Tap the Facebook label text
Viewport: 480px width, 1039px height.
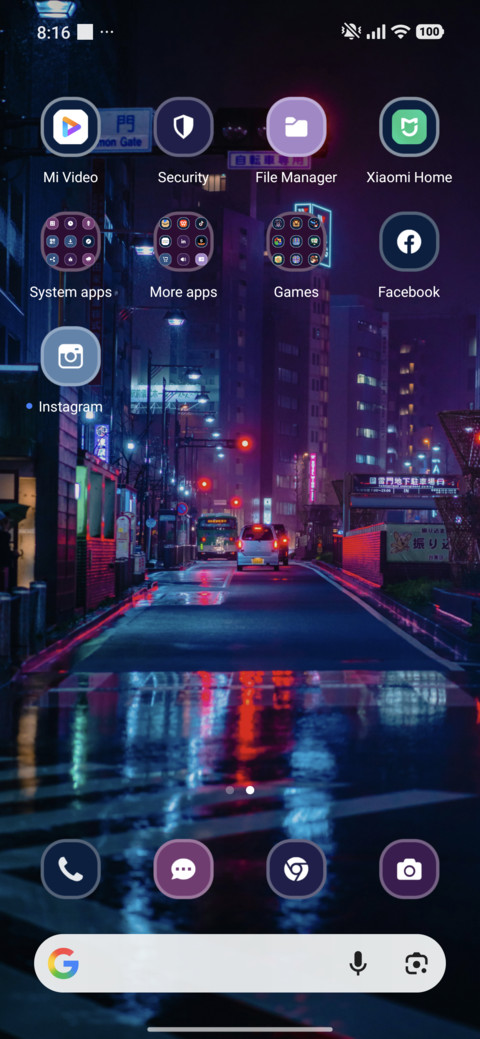tap(409, 292)
